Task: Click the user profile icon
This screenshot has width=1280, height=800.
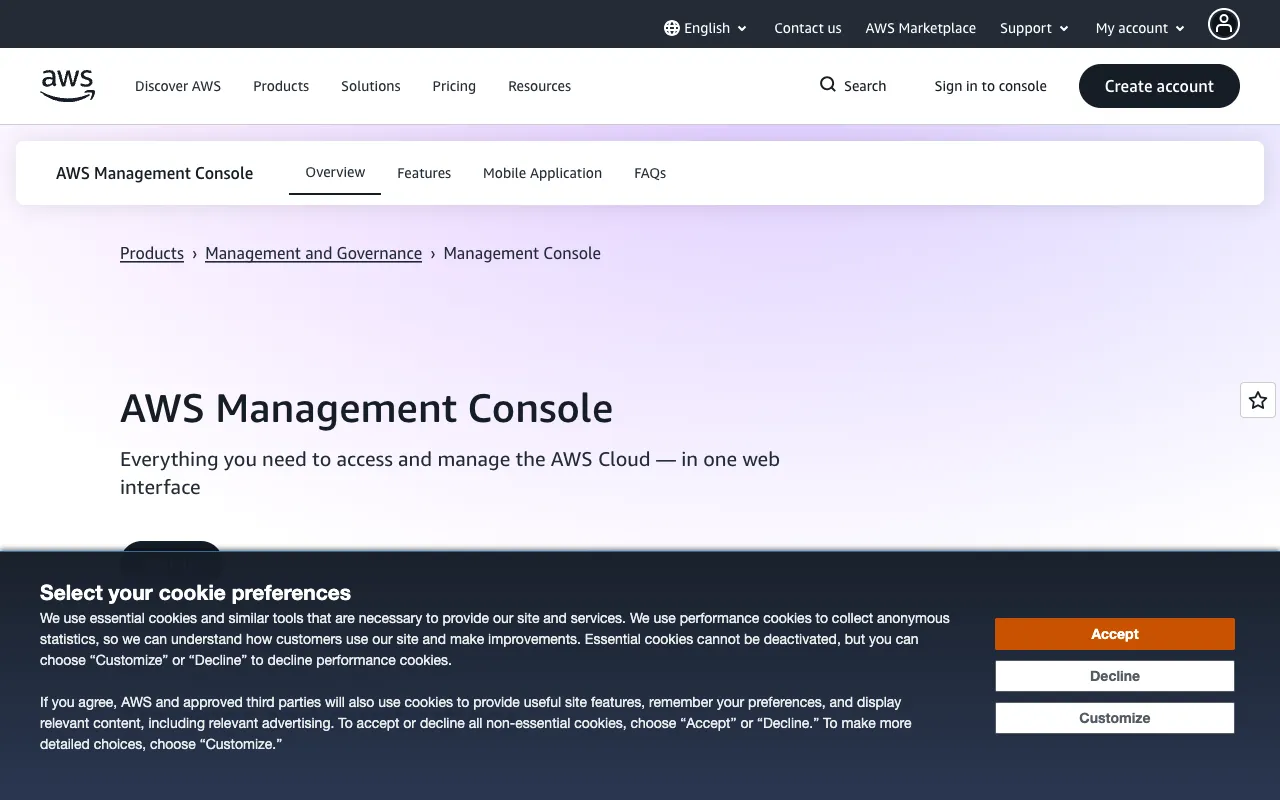Action: click(x=1224, y=24)
